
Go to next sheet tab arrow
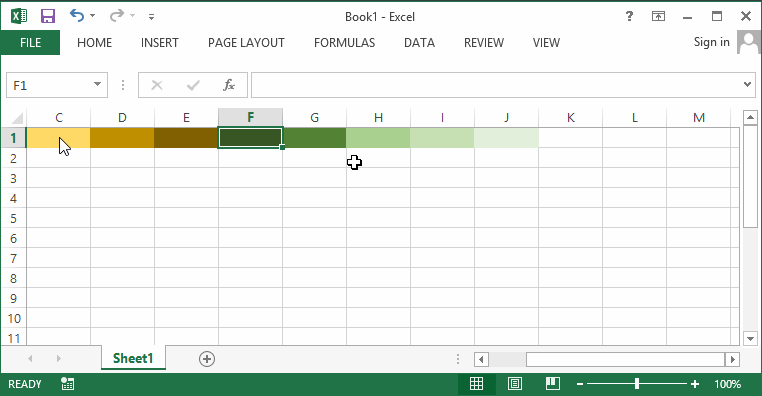point(58,359)
